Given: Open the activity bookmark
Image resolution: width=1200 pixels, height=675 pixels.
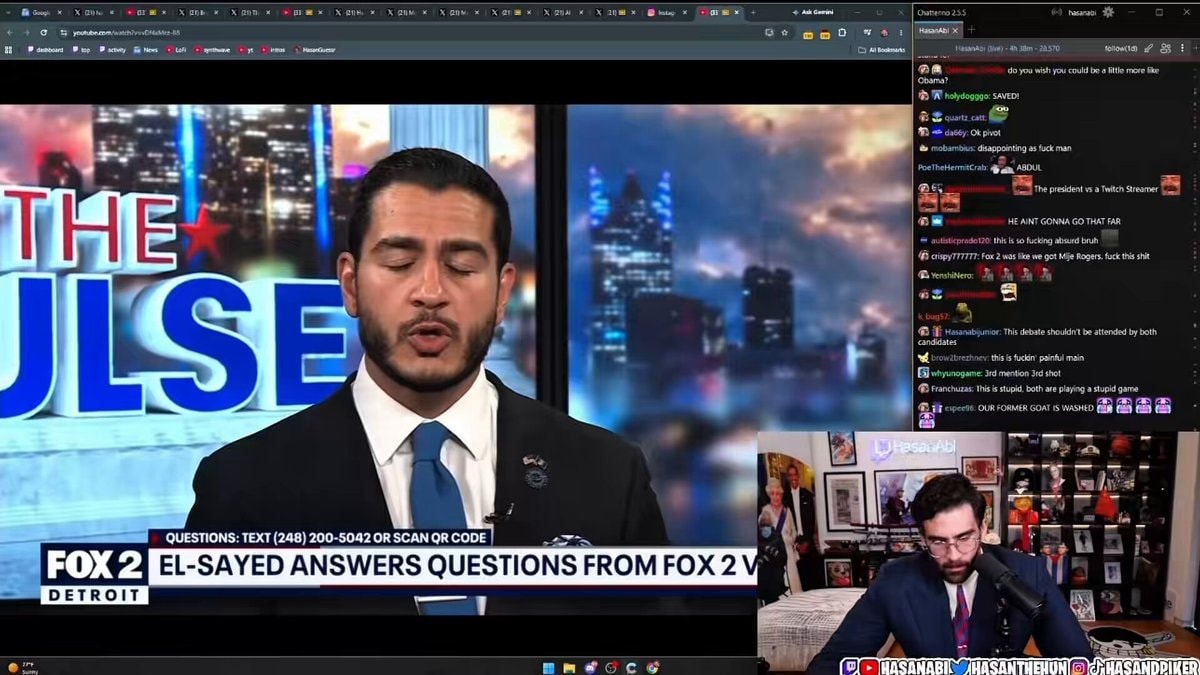Looking at the screenshot, I should [x=113, y=49].
